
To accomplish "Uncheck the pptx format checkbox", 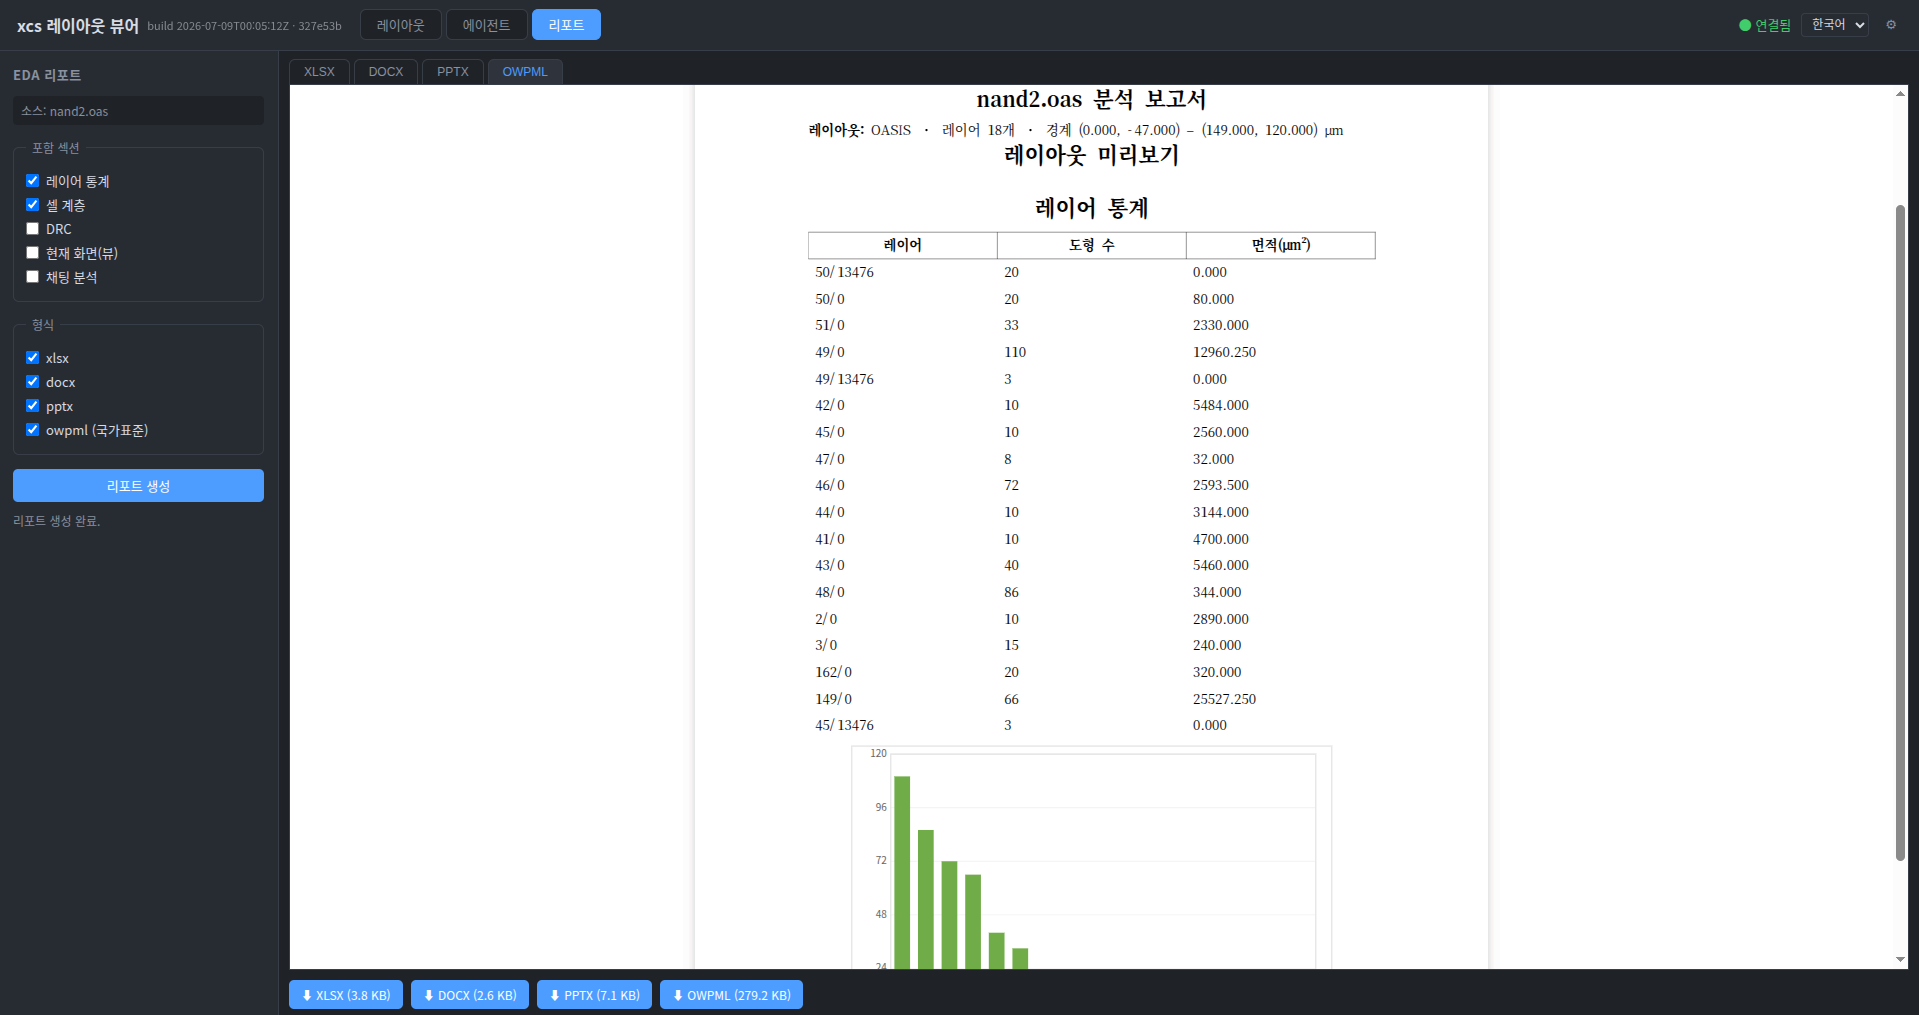I will 32,406.
